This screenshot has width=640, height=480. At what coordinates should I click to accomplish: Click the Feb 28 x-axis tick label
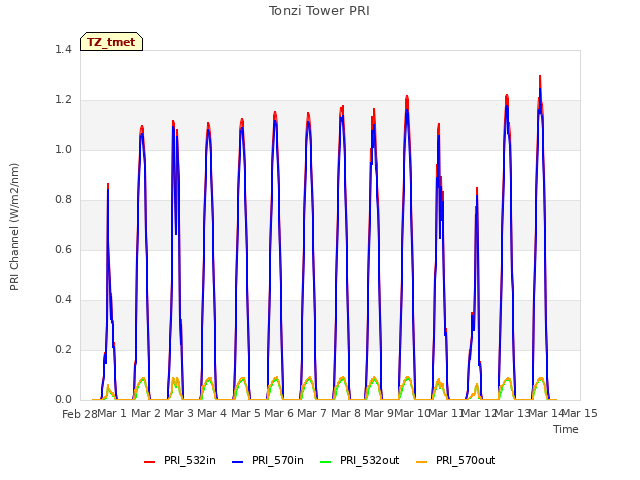(x=80, y=414)
